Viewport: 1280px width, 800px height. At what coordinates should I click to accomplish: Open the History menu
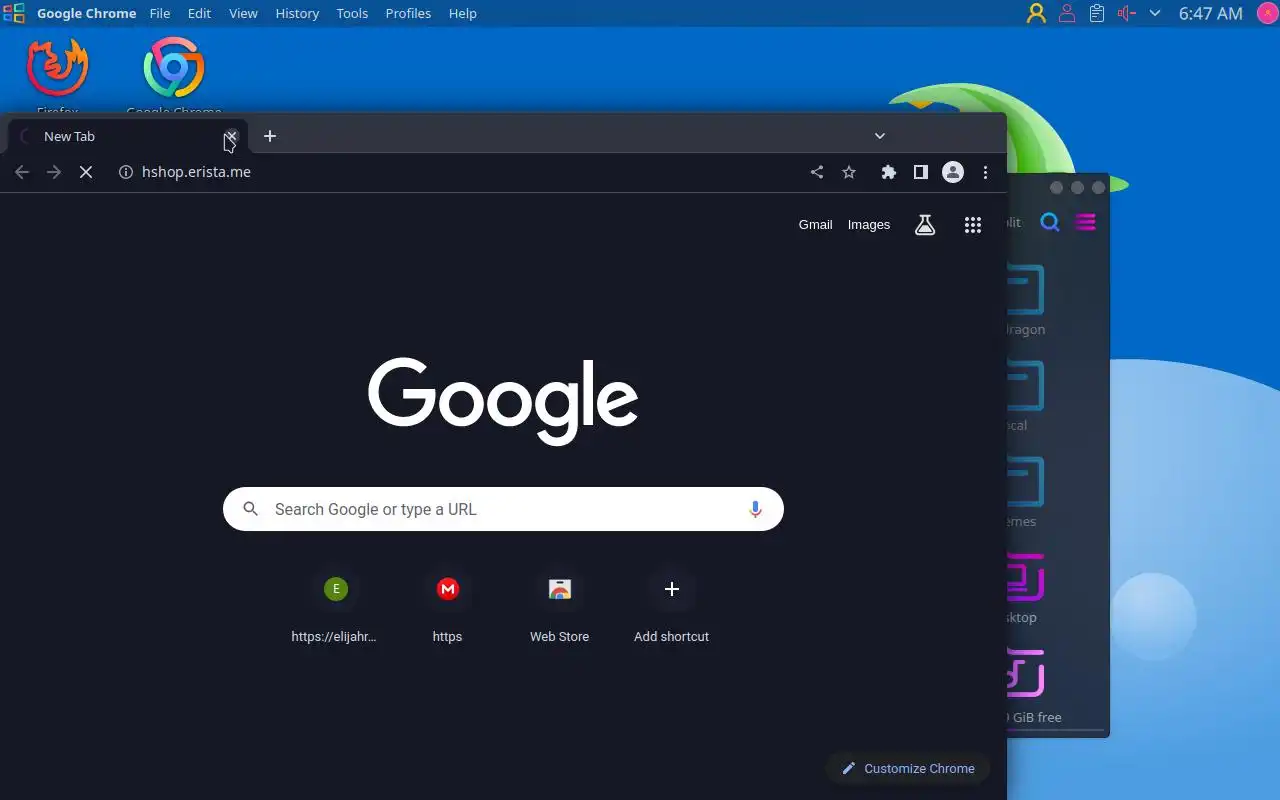click(297, 13)
